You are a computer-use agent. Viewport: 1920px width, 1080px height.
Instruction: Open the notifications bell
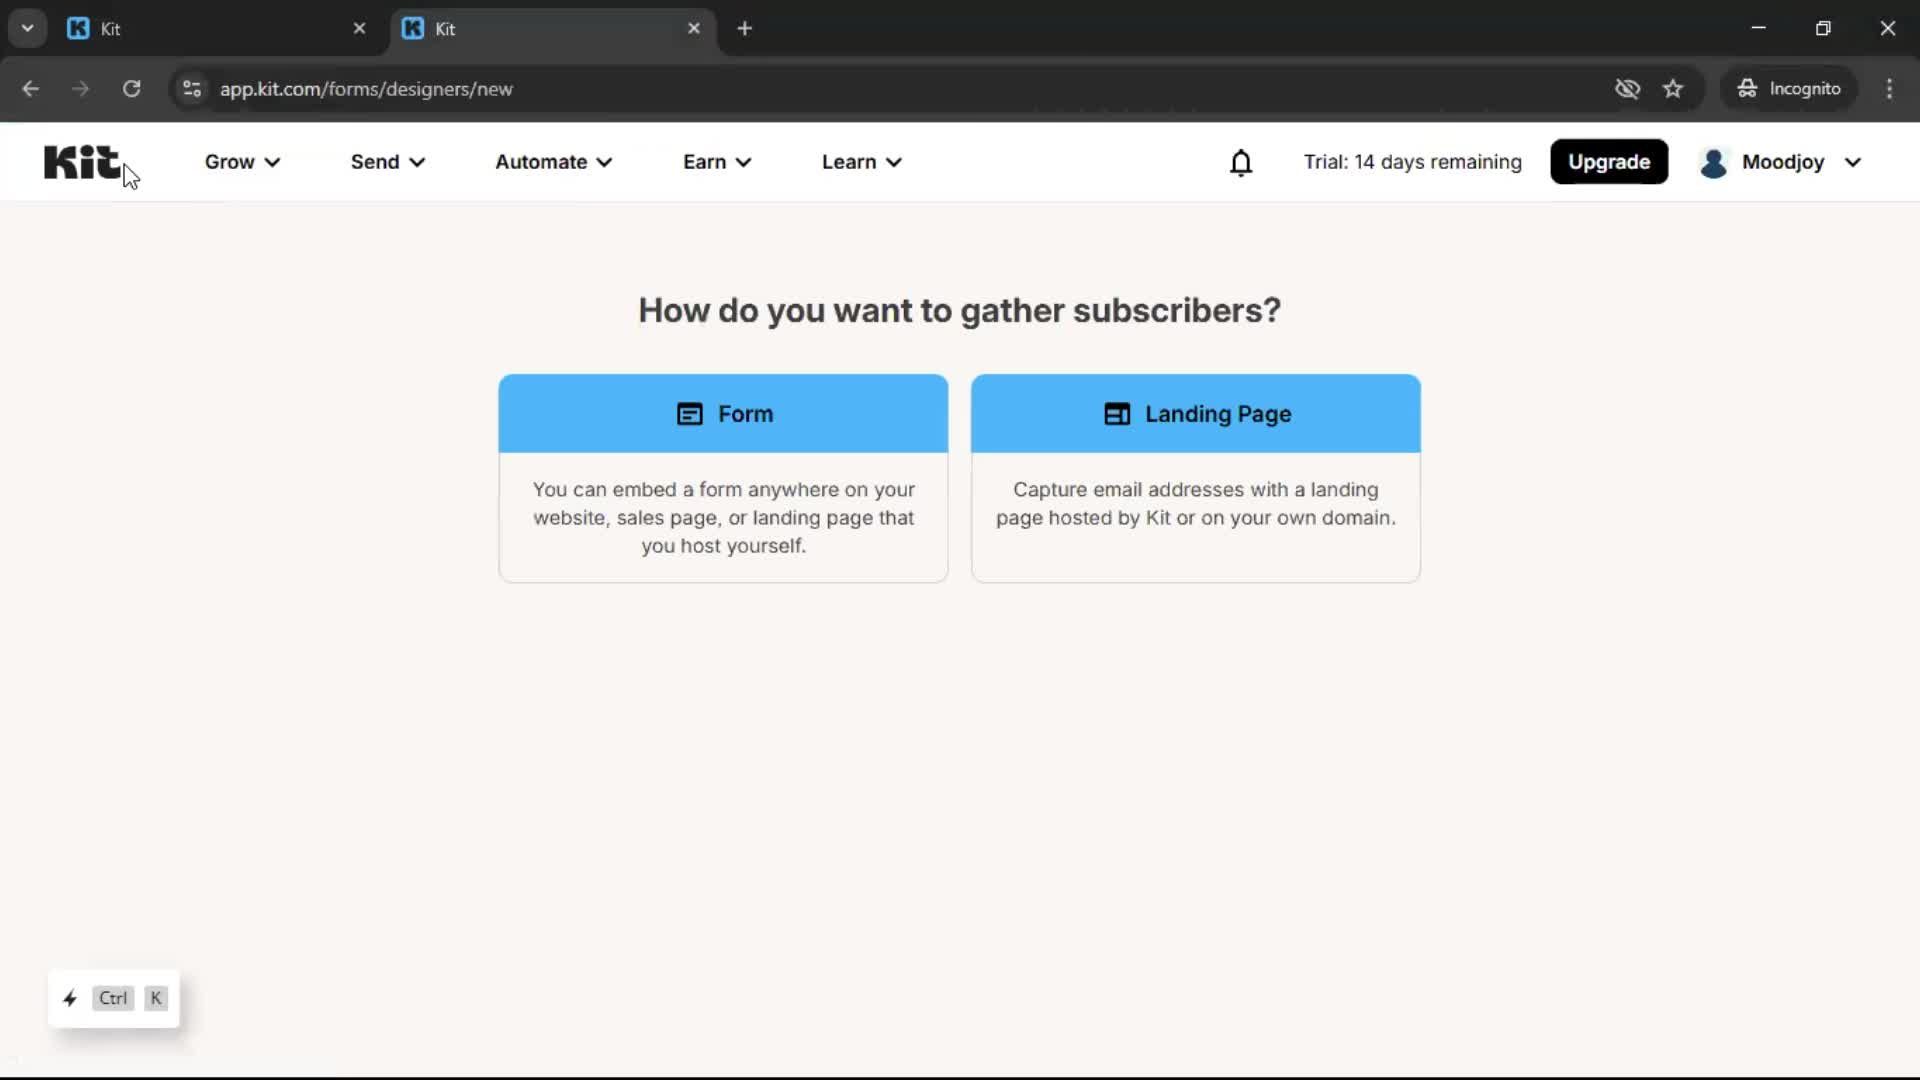1241,162
